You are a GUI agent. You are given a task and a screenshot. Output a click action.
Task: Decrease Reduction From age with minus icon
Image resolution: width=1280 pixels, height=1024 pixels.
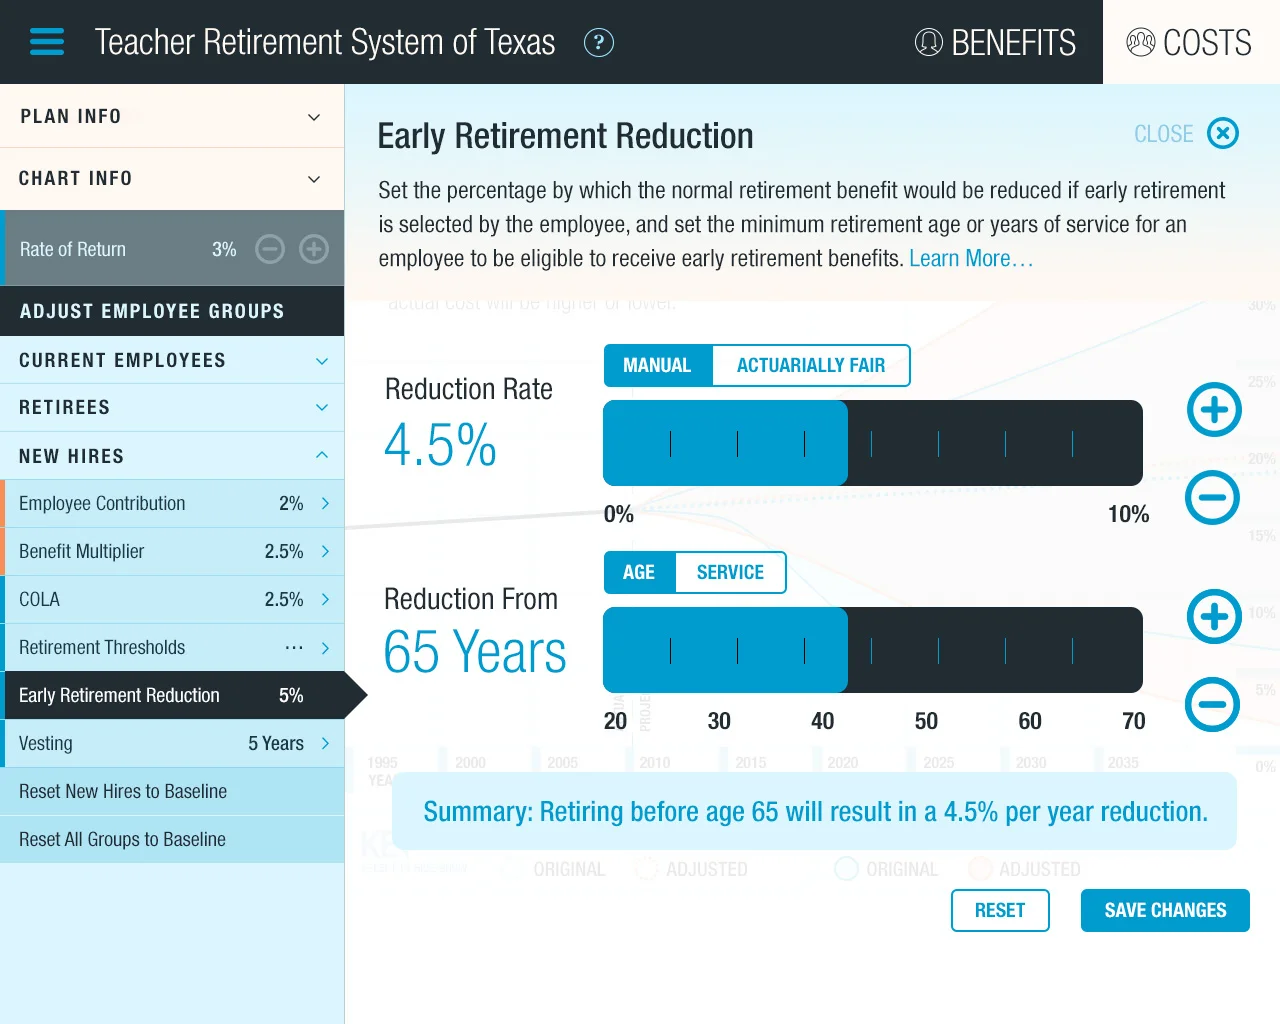[1213, 704]
